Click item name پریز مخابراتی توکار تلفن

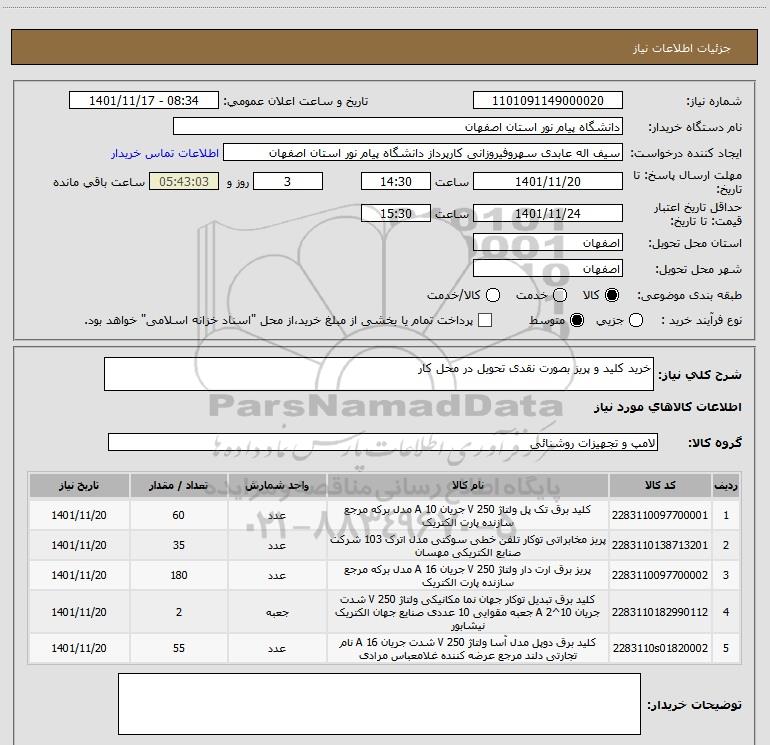(x=468, y=546)
